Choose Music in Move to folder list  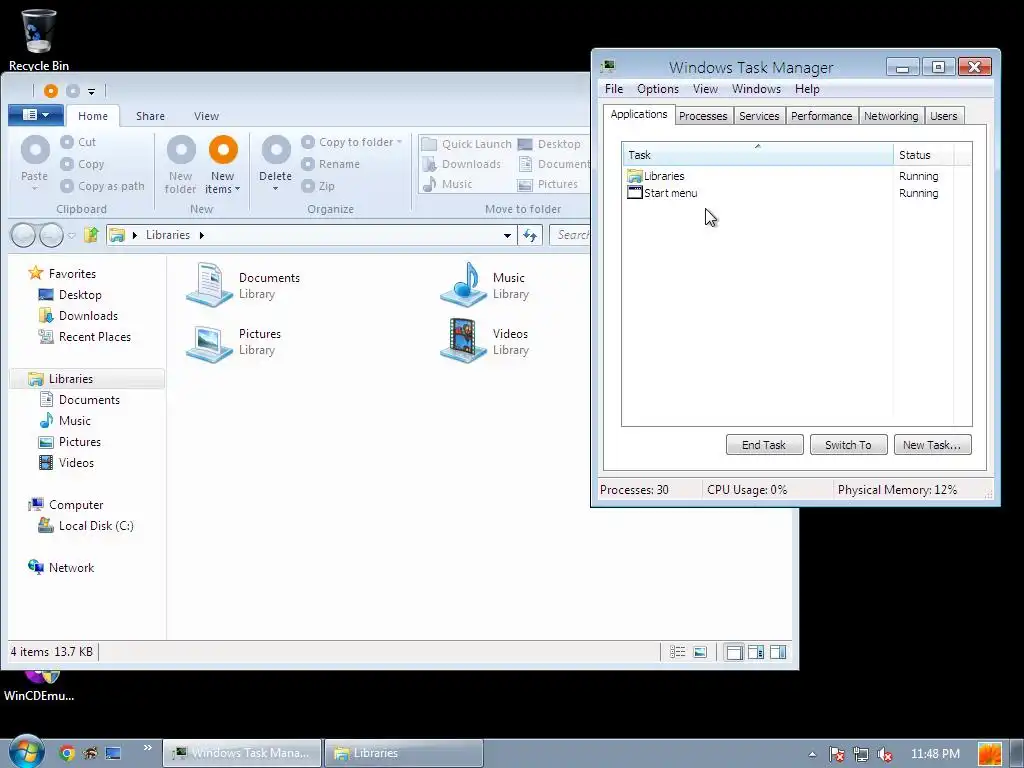[447, 184]
